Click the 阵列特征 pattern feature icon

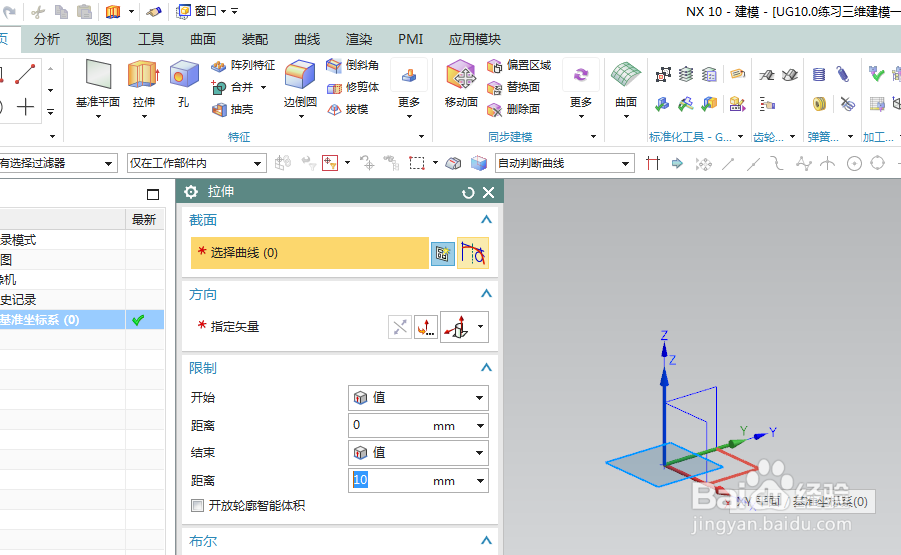pos(218,66)
